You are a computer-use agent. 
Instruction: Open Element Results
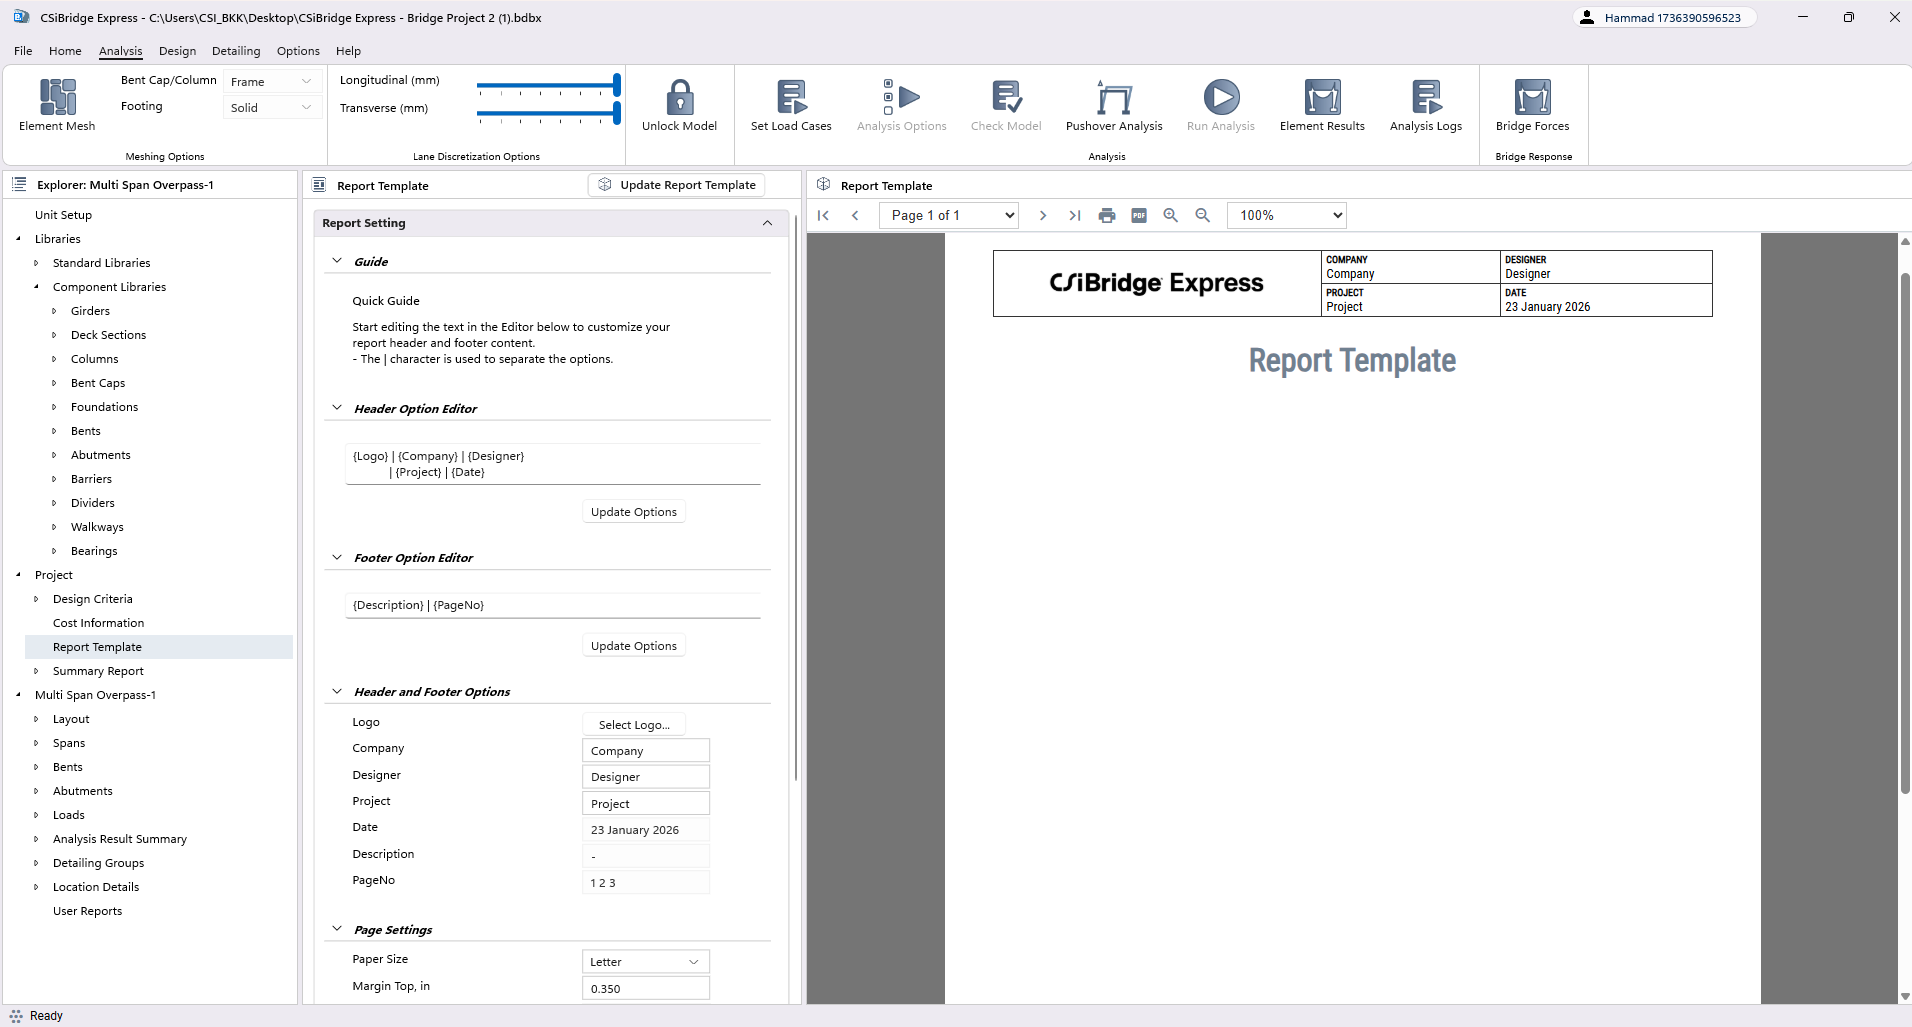tap(1322, 105)
